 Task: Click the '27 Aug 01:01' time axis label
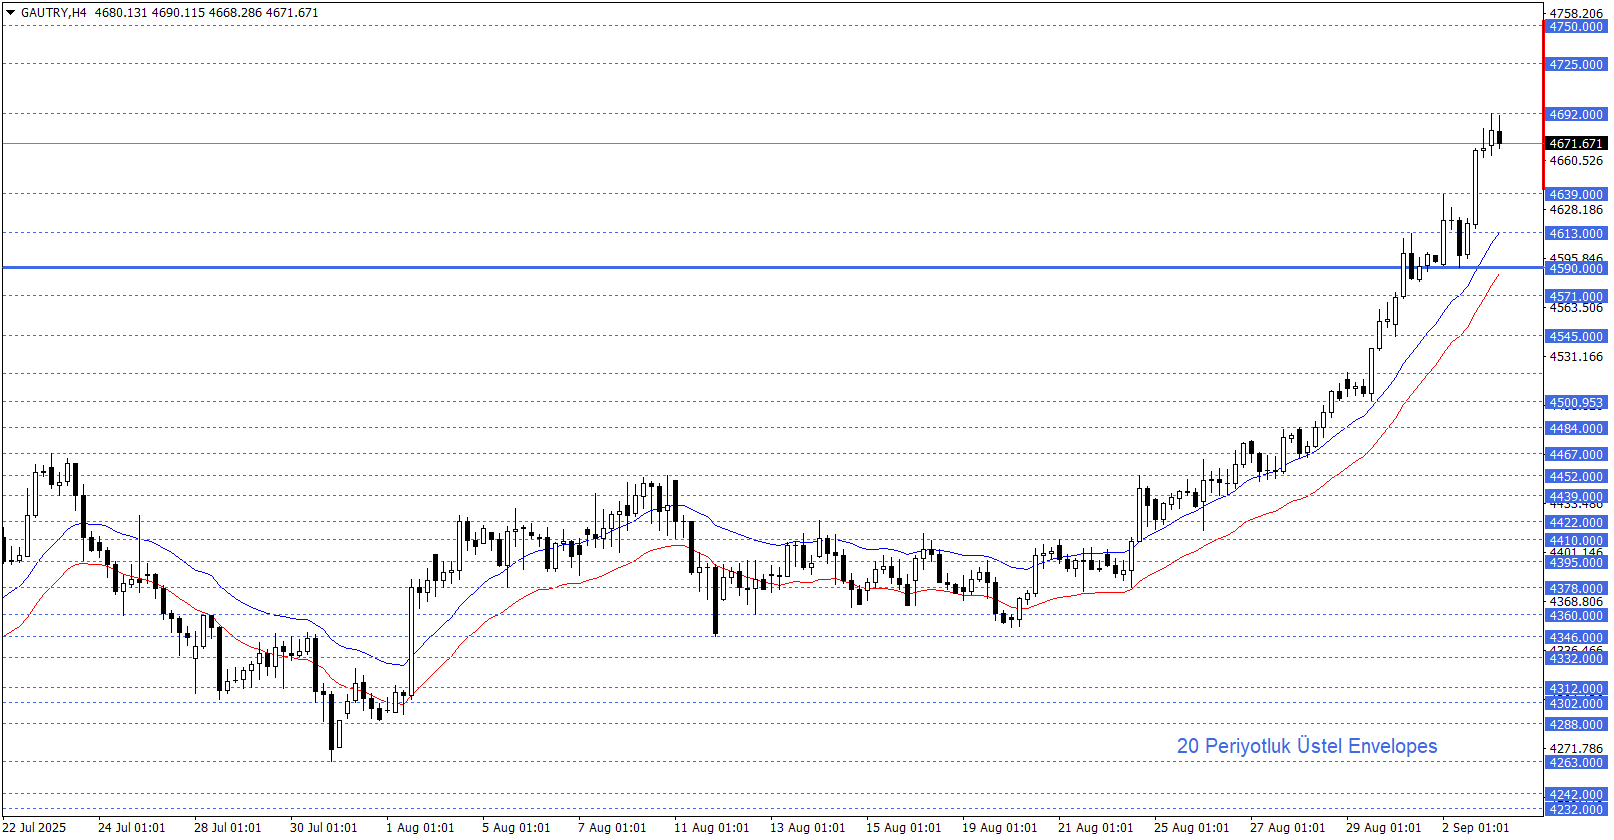click(1287, 828)
